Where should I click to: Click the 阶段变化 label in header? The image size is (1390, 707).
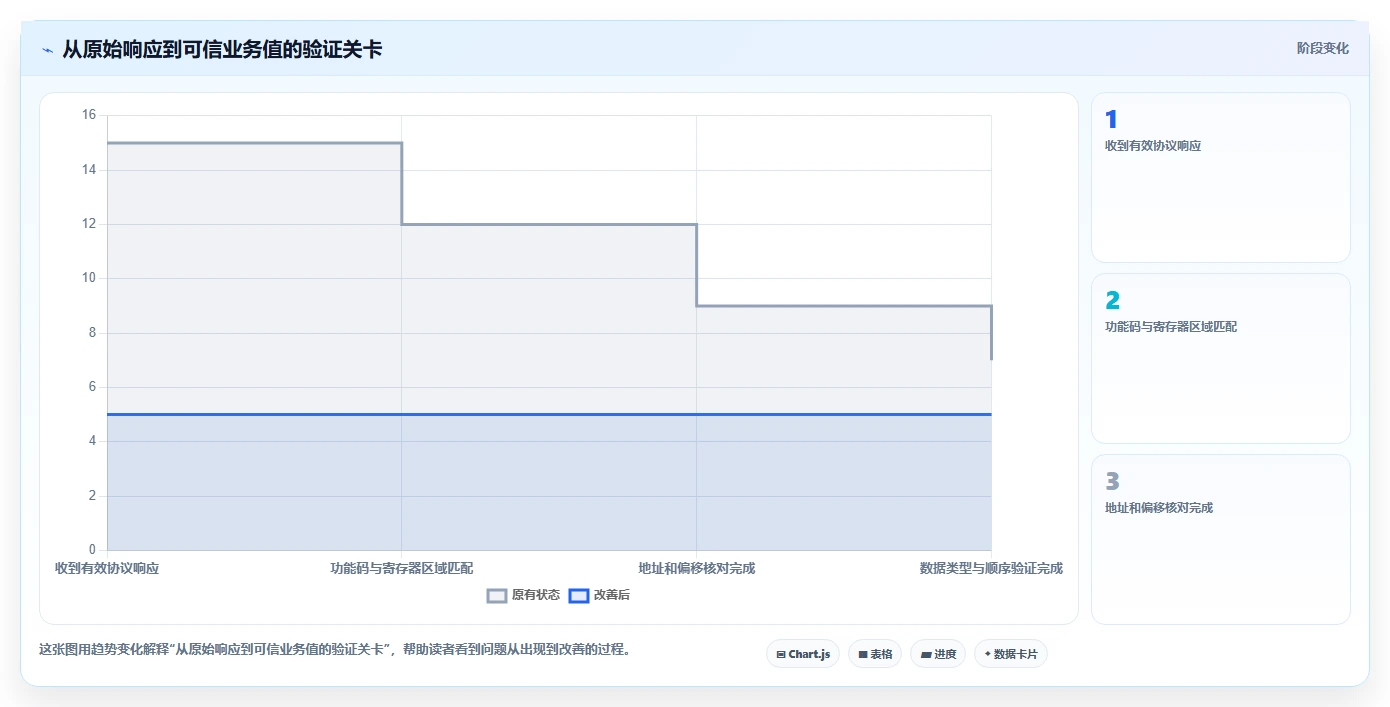point(1322,48)
